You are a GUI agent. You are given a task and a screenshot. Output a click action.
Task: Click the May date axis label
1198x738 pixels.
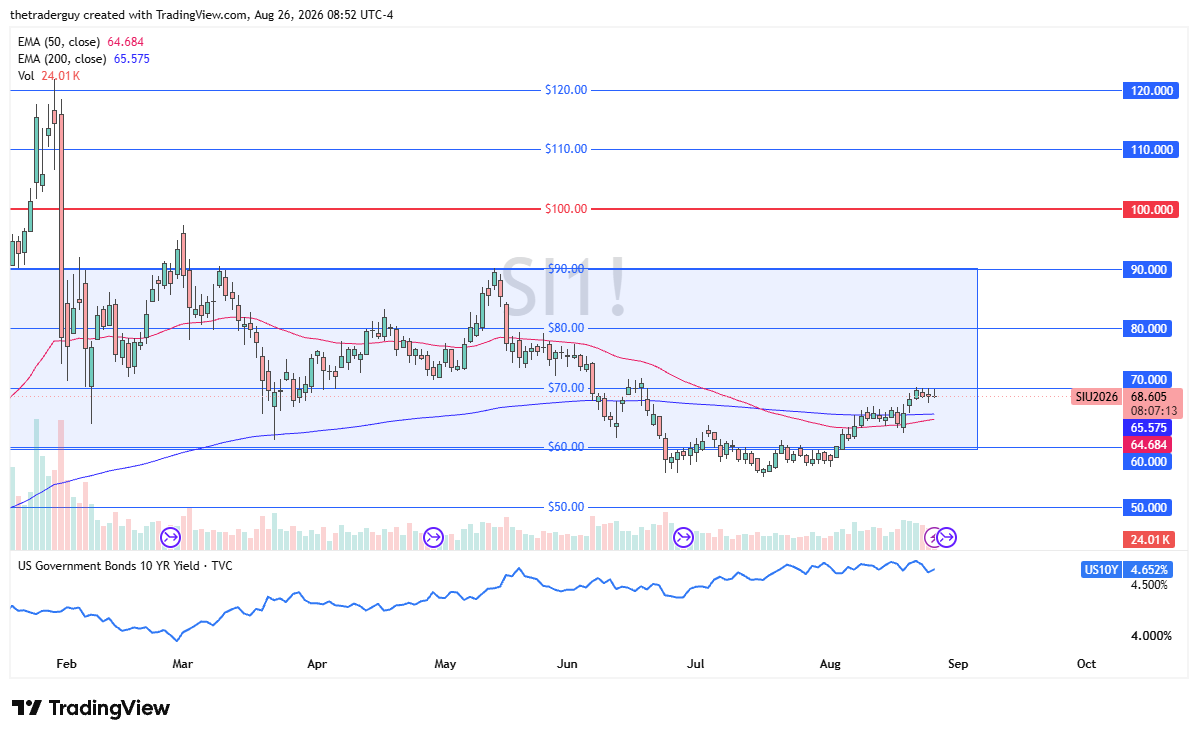[x=445, y=664]
